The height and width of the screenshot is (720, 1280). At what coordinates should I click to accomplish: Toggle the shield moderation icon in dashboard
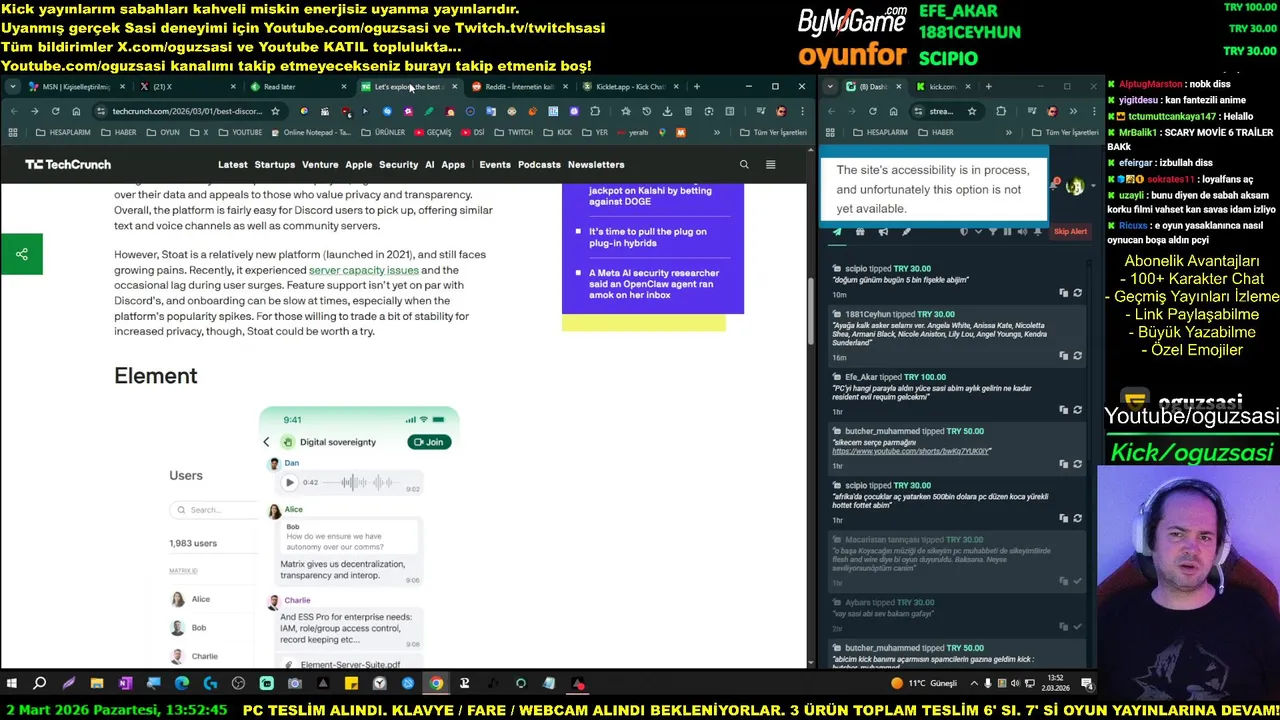pos(964,232)
